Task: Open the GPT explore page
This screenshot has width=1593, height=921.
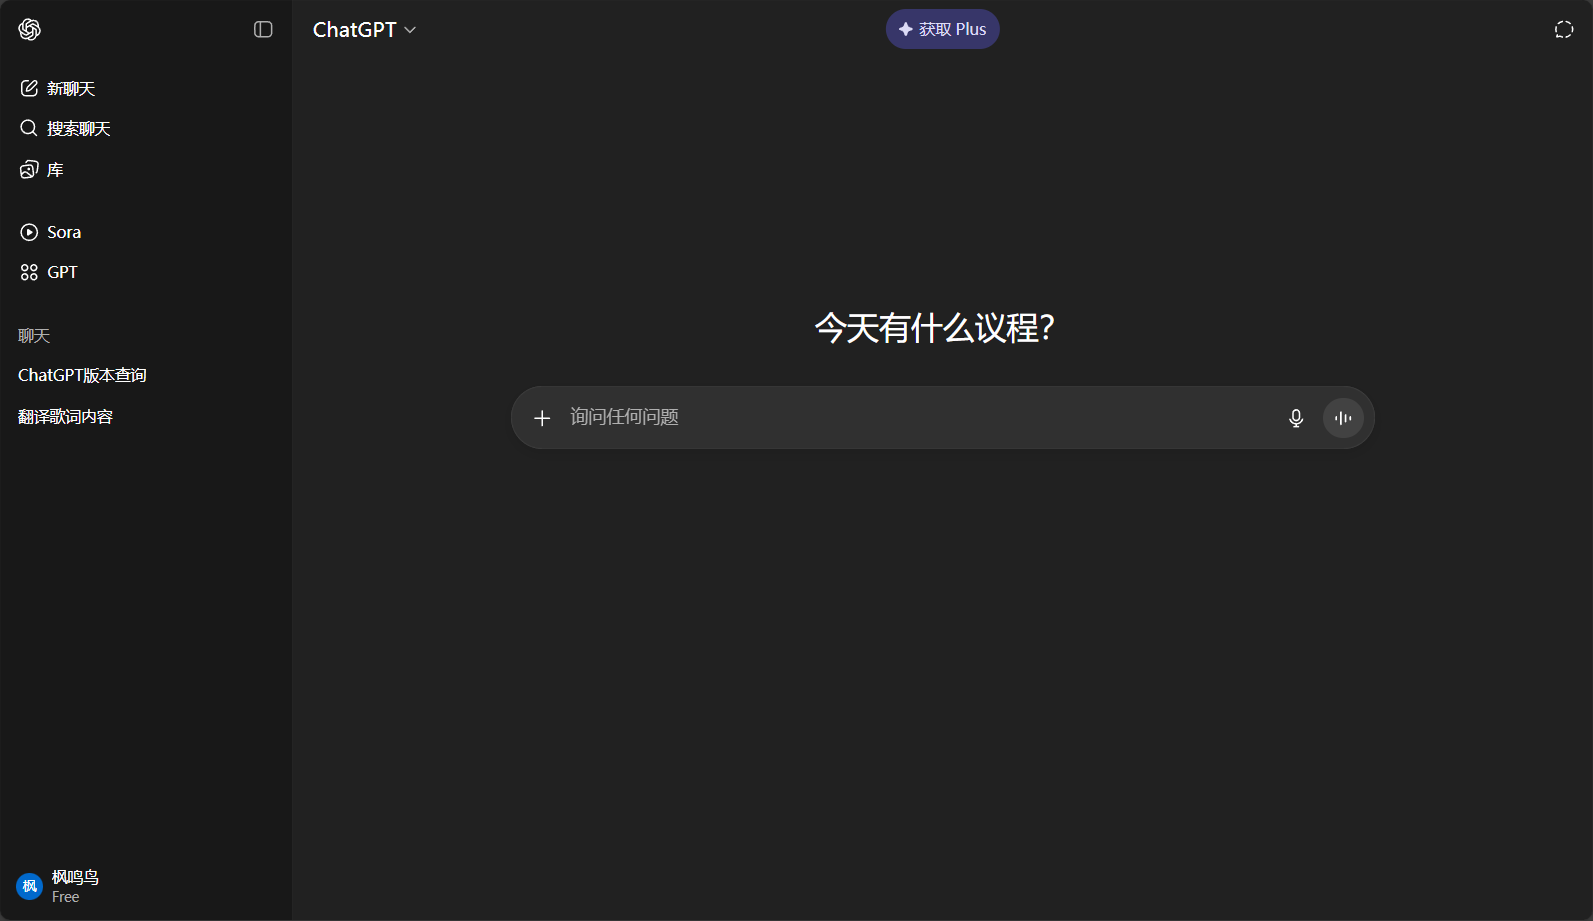Action: click(x=146, y=272)
